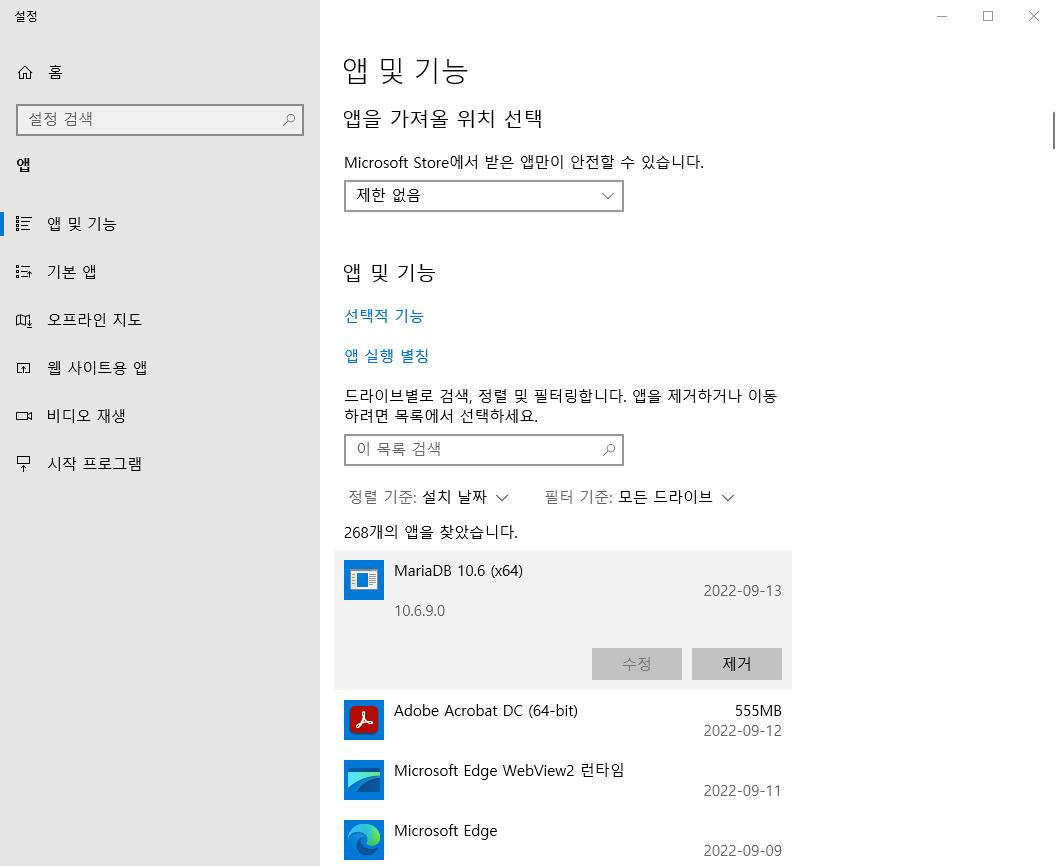Viewport: 1057px width, 866px height.
Task: Open 기본 앱 settings page
Action: coord(160,272)
